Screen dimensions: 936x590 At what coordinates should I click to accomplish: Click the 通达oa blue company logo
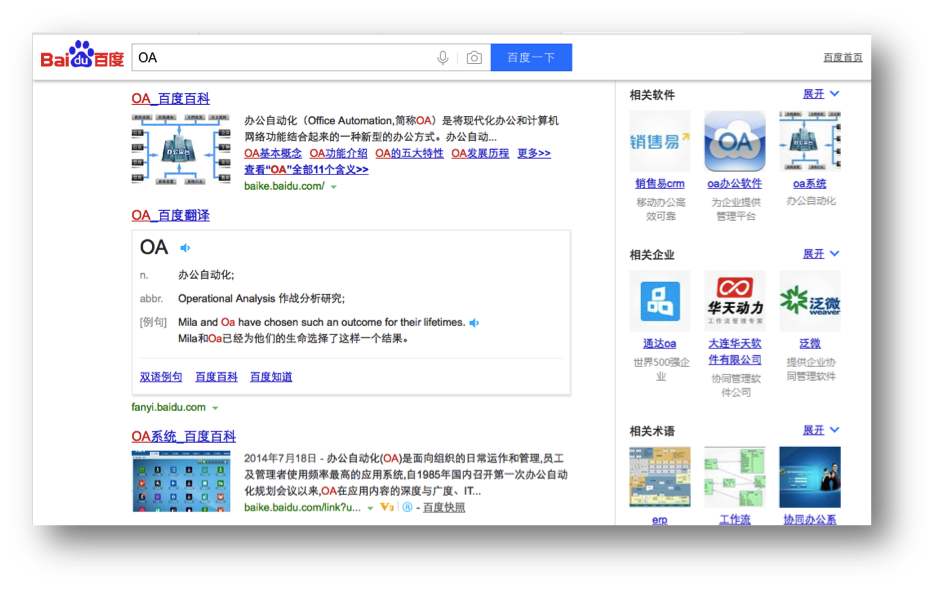pyautogui.click(x=660, y=301)
